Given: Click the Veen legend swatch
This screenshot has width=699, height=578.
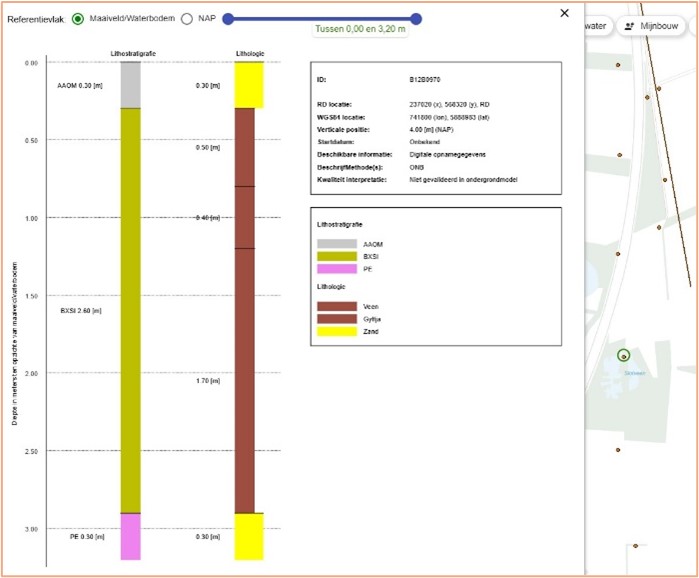Looking at the screenshot, I should point(335,307).
